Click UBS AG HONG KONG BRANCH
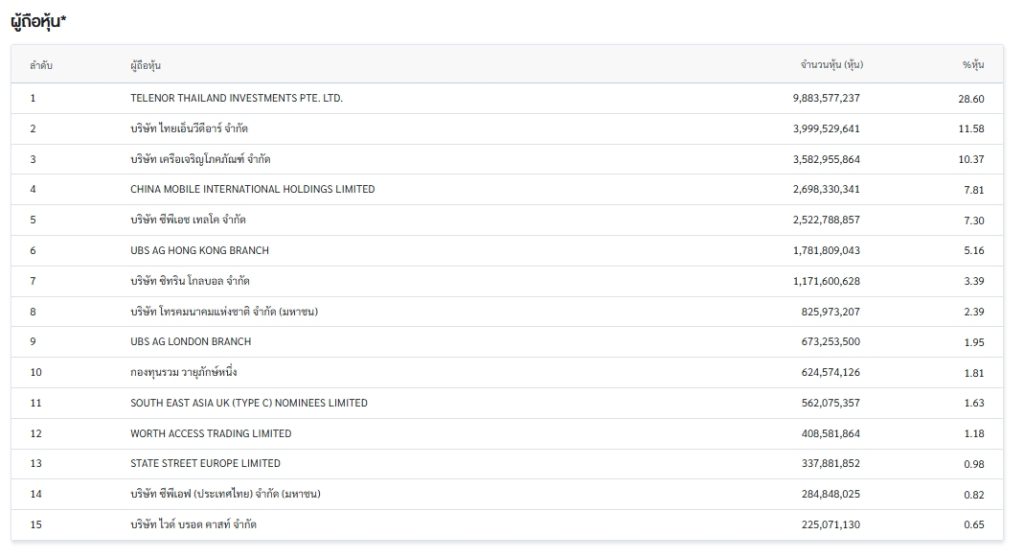1024x558 pixels. coord(199,250)
